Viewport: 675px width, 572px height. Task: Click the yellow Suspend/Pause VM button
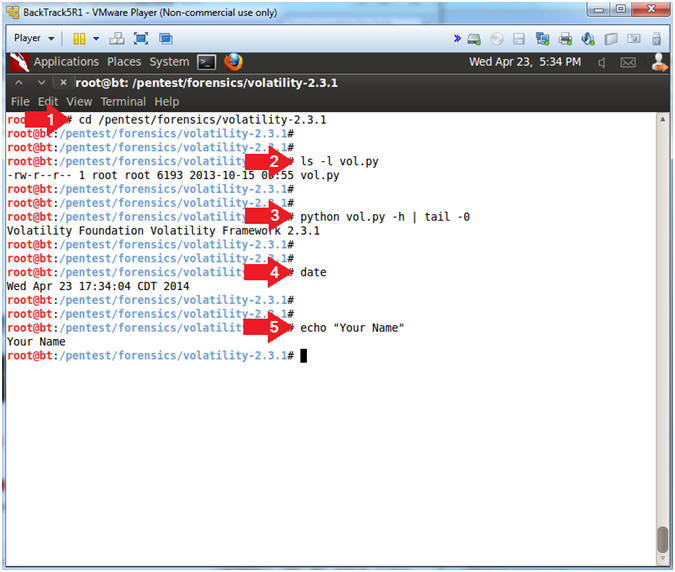point(79,39)
